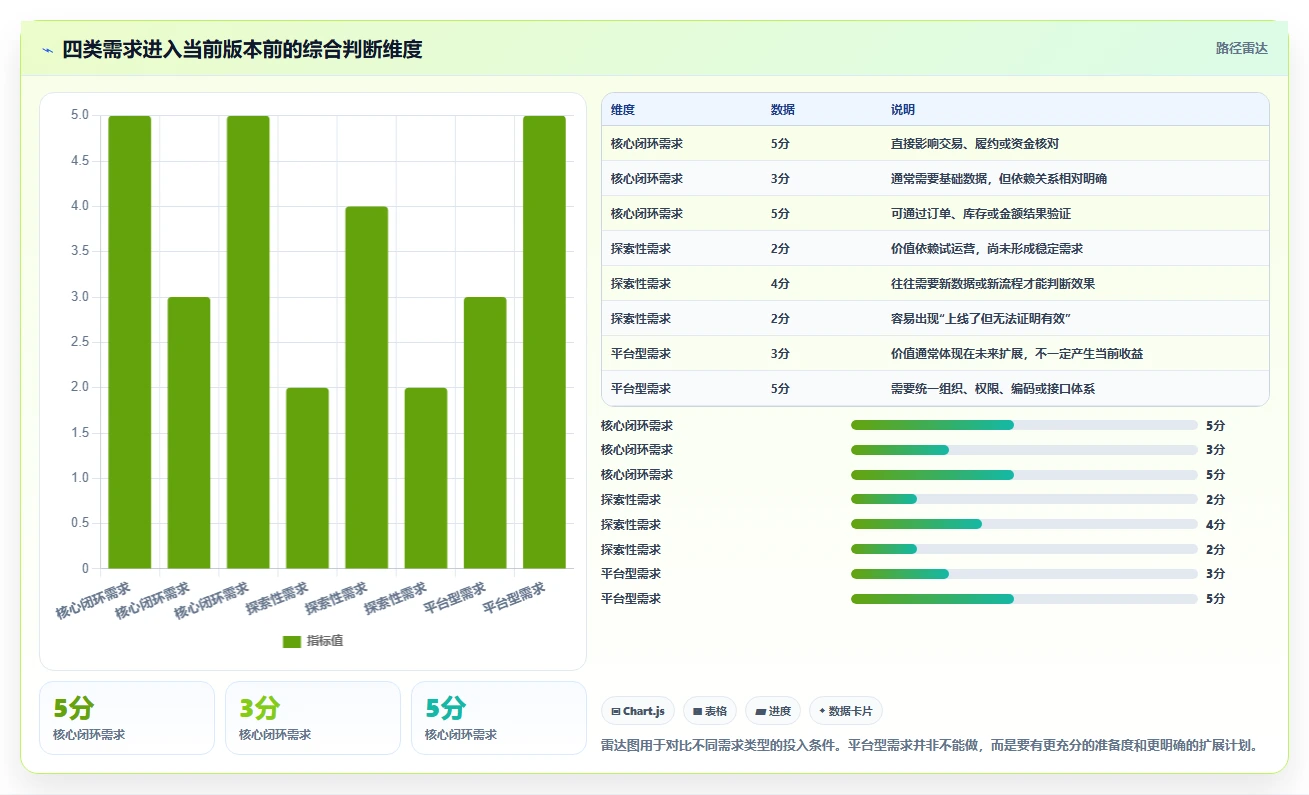Click 平台型需求 in the 价值通常体现在未来扩展 row
The height and width of the screenshot is (795, 1309).
point(641,354)
